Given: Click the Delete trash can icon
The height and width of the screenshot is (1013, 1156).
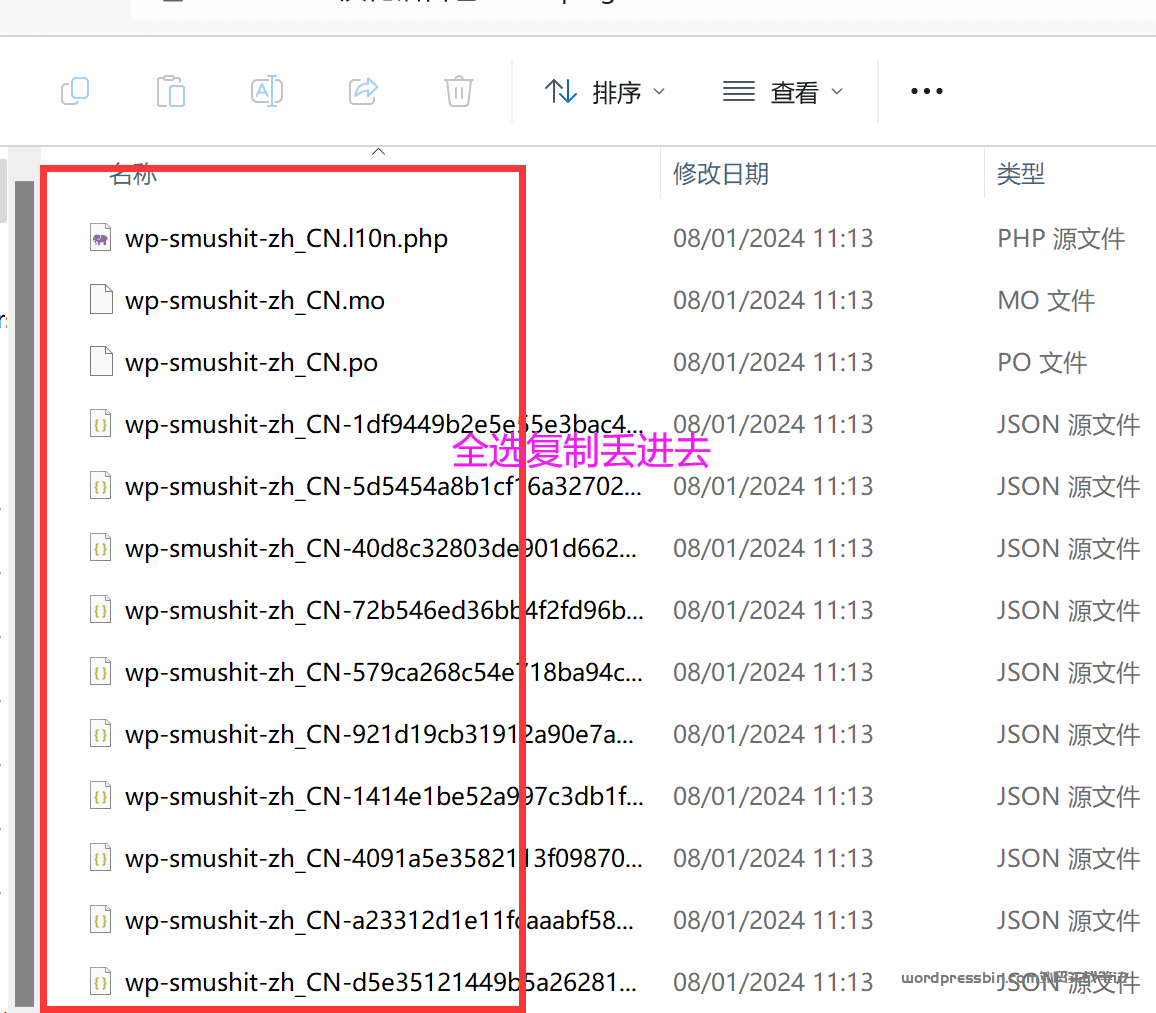Looking at the screenshot, I should [458, 92].
